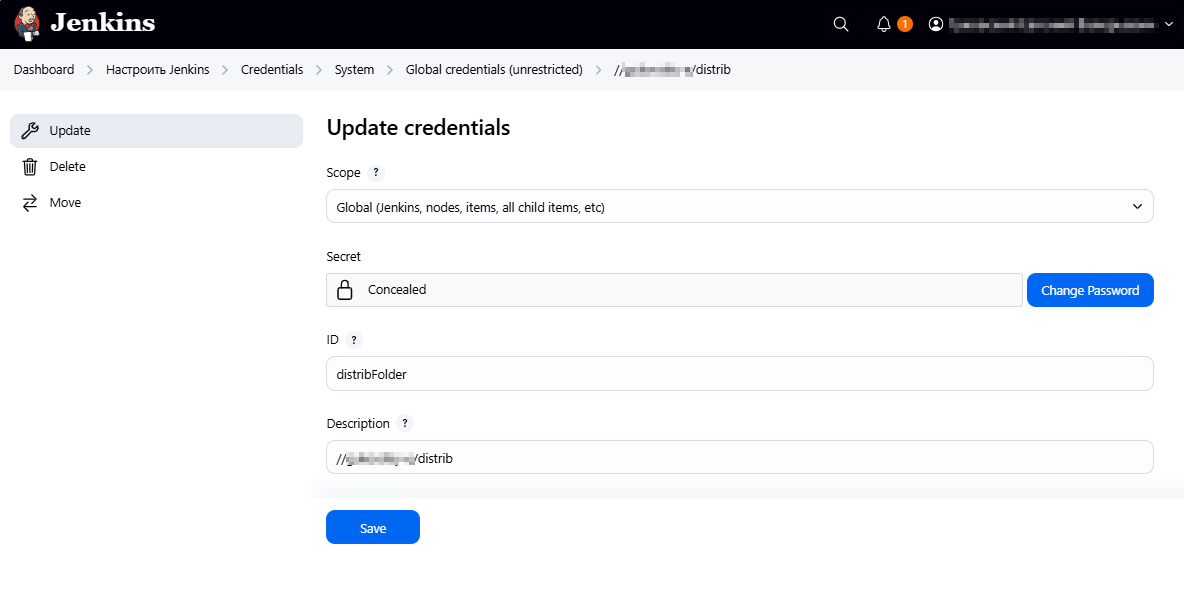Image resolution: width=1184 pixels, height=590 pixels.
Task: Click the user profile avatar icon
Action: 936,24
